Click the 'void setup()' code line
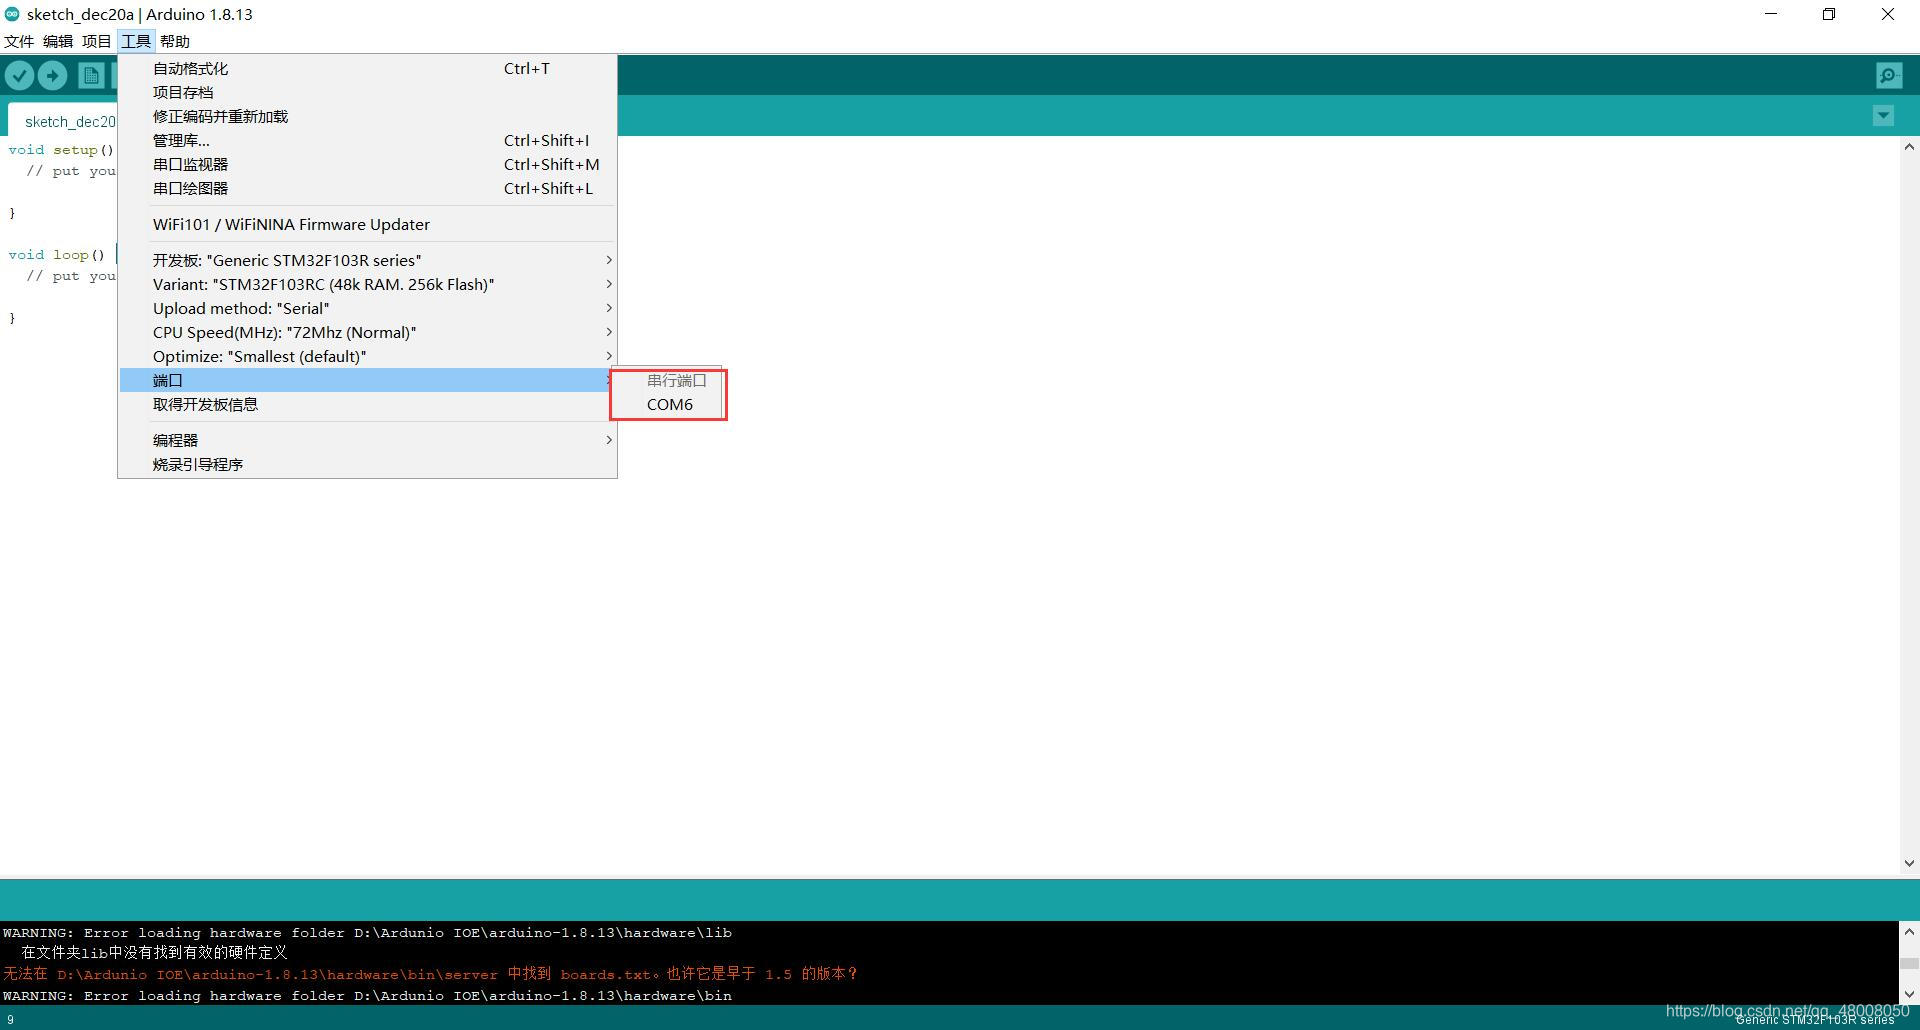 [61, 150]
